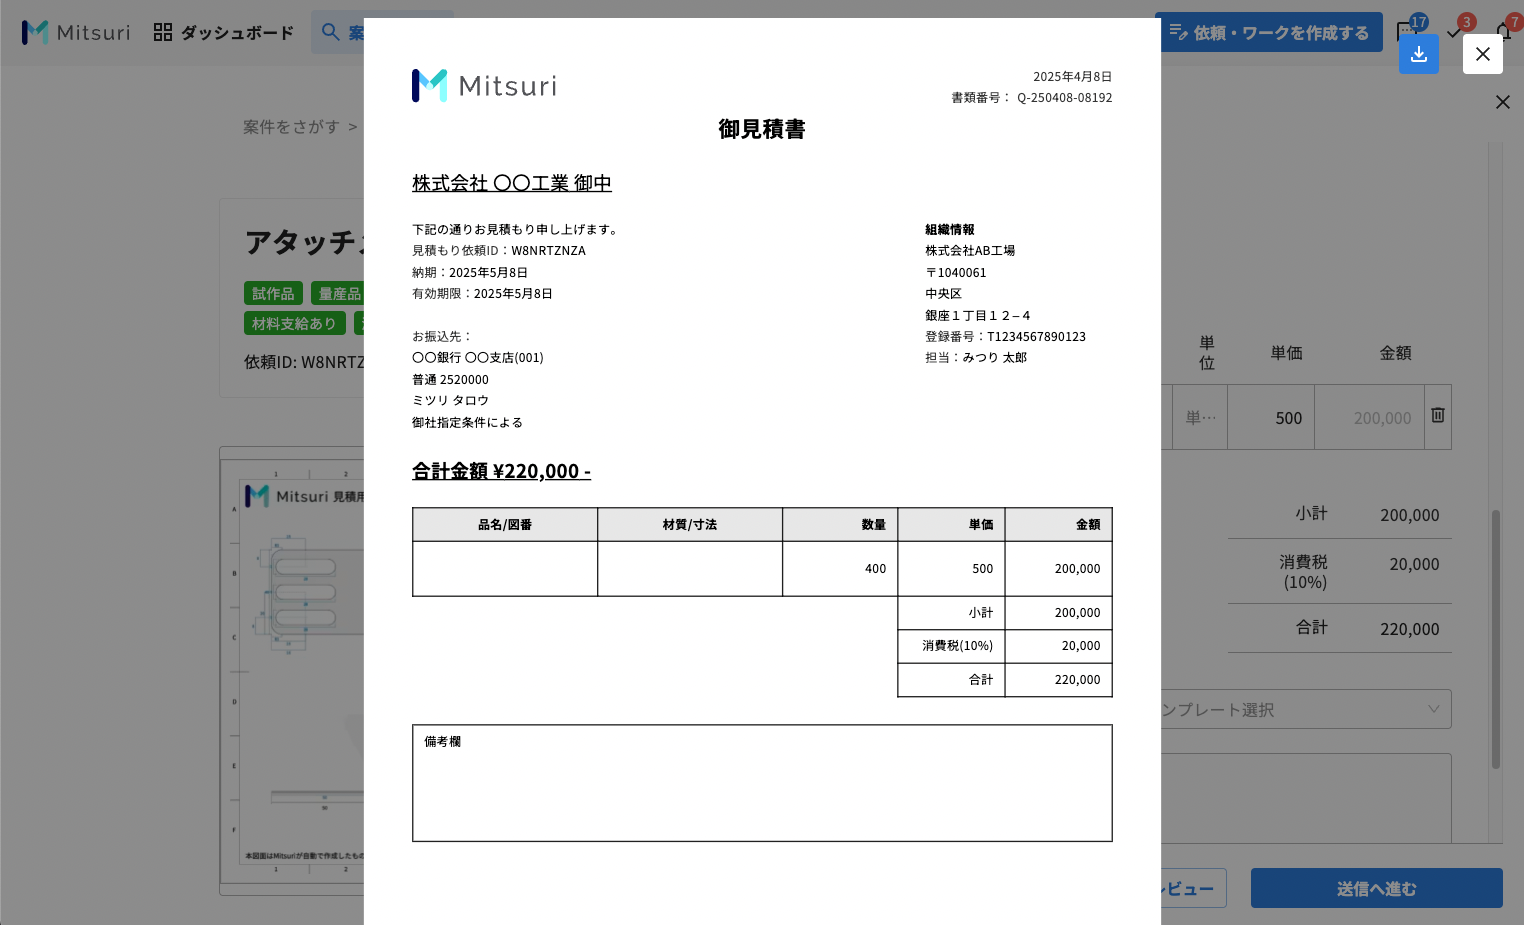Click the 備考欄 box in quotation

(762, 783)
